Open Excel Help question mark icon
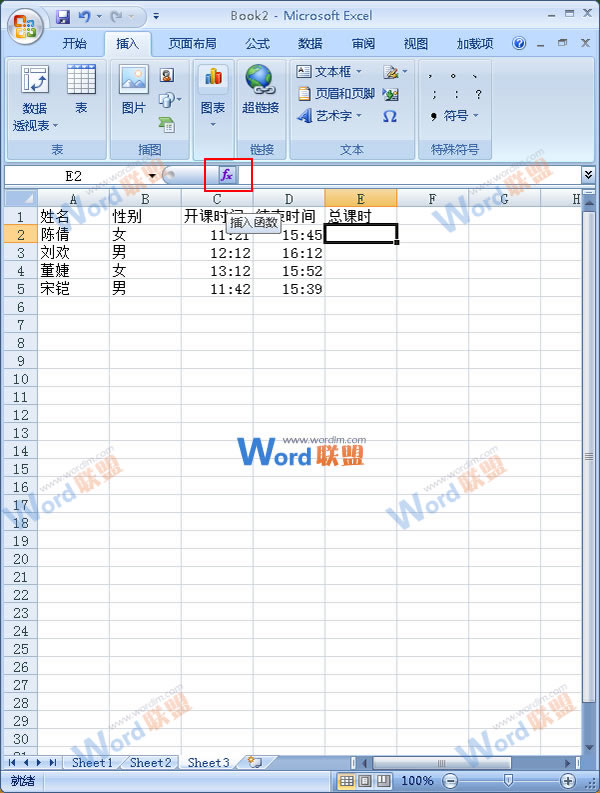Screen dimensions: 600x793 (x=519, y=44)
